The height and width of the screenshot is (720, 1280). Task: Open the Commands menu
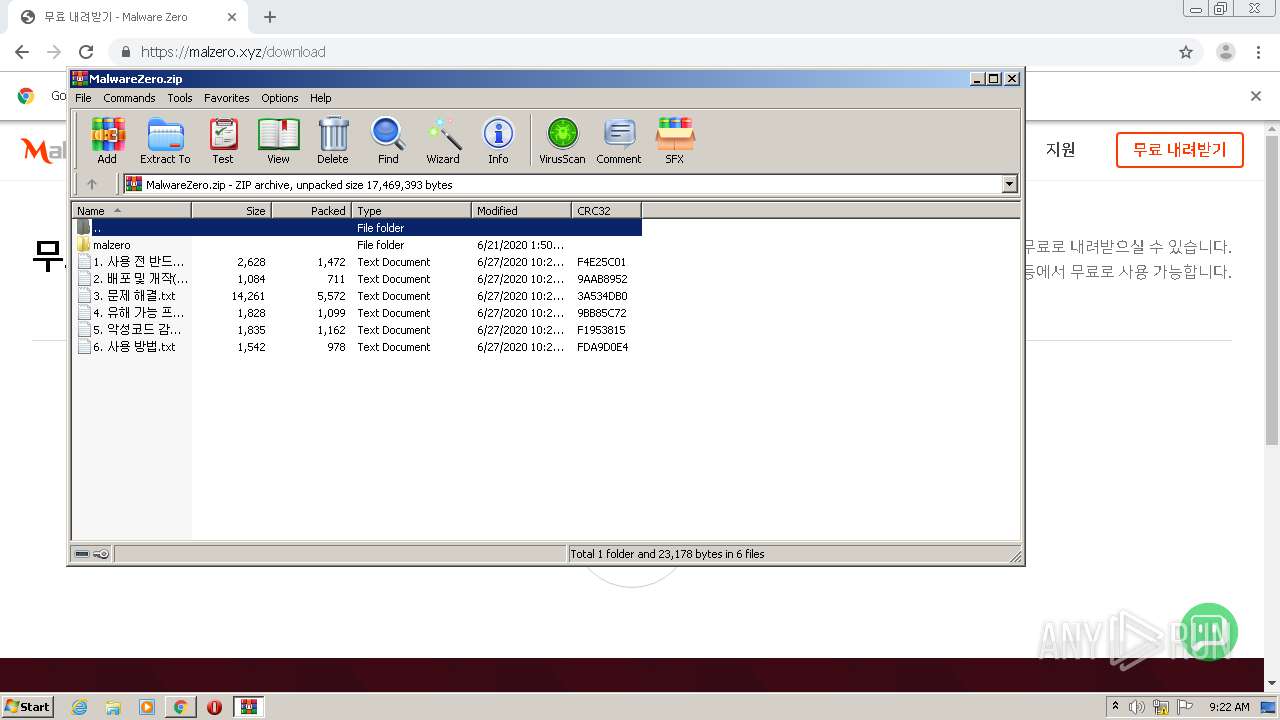point(129,98)
